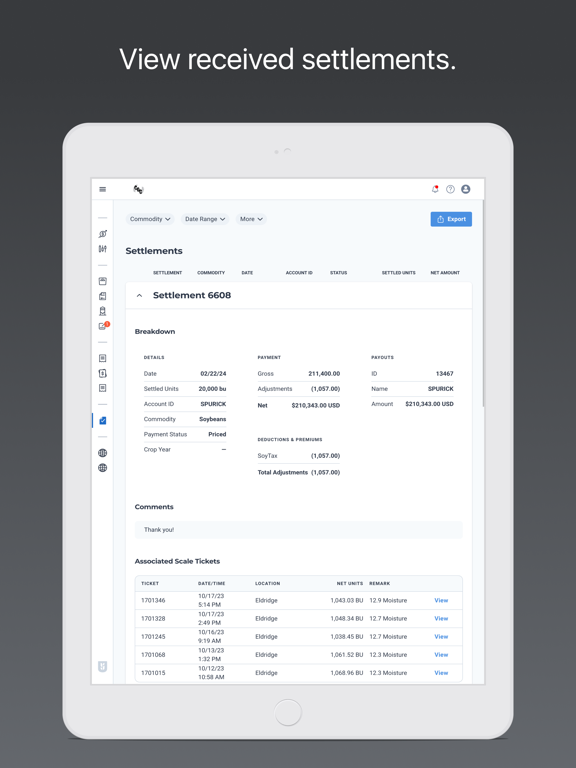Open the help question-mark icon

(450, 189)
